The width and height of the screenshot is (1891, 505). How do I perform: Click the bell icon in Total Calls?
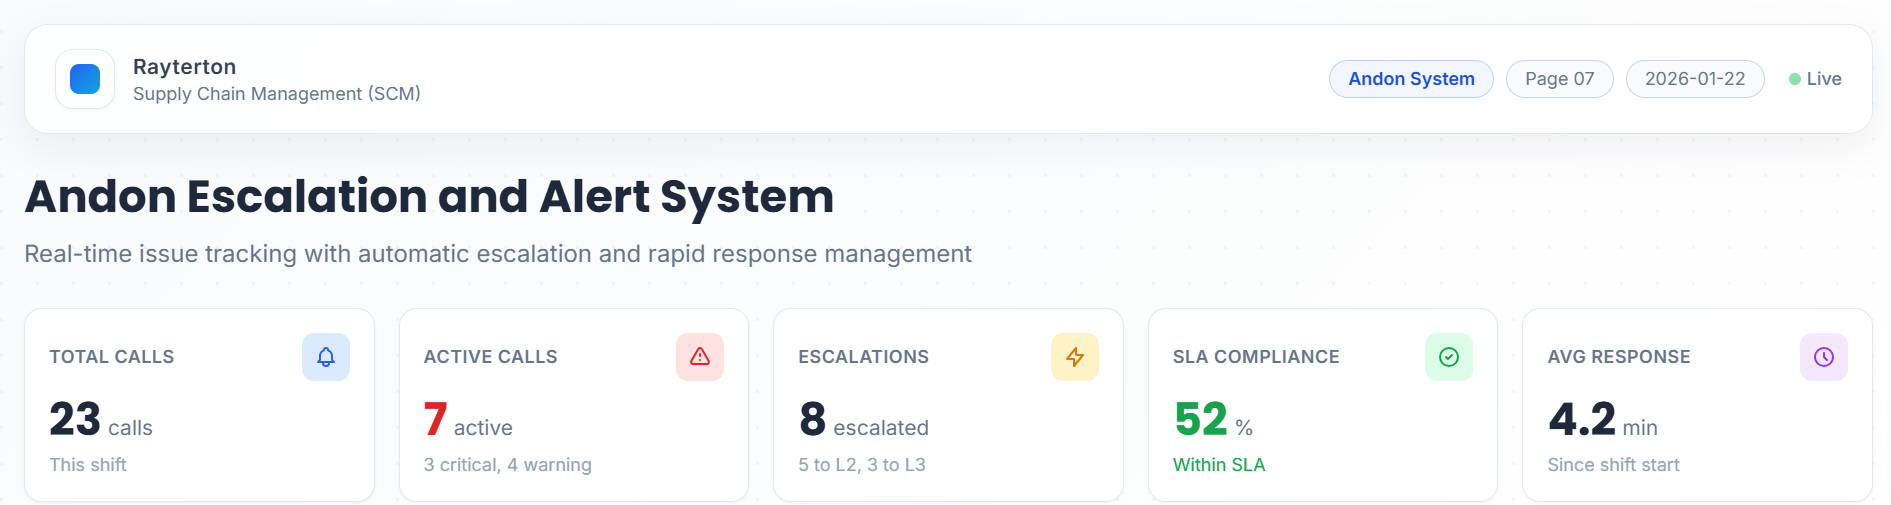coord(326,357)
